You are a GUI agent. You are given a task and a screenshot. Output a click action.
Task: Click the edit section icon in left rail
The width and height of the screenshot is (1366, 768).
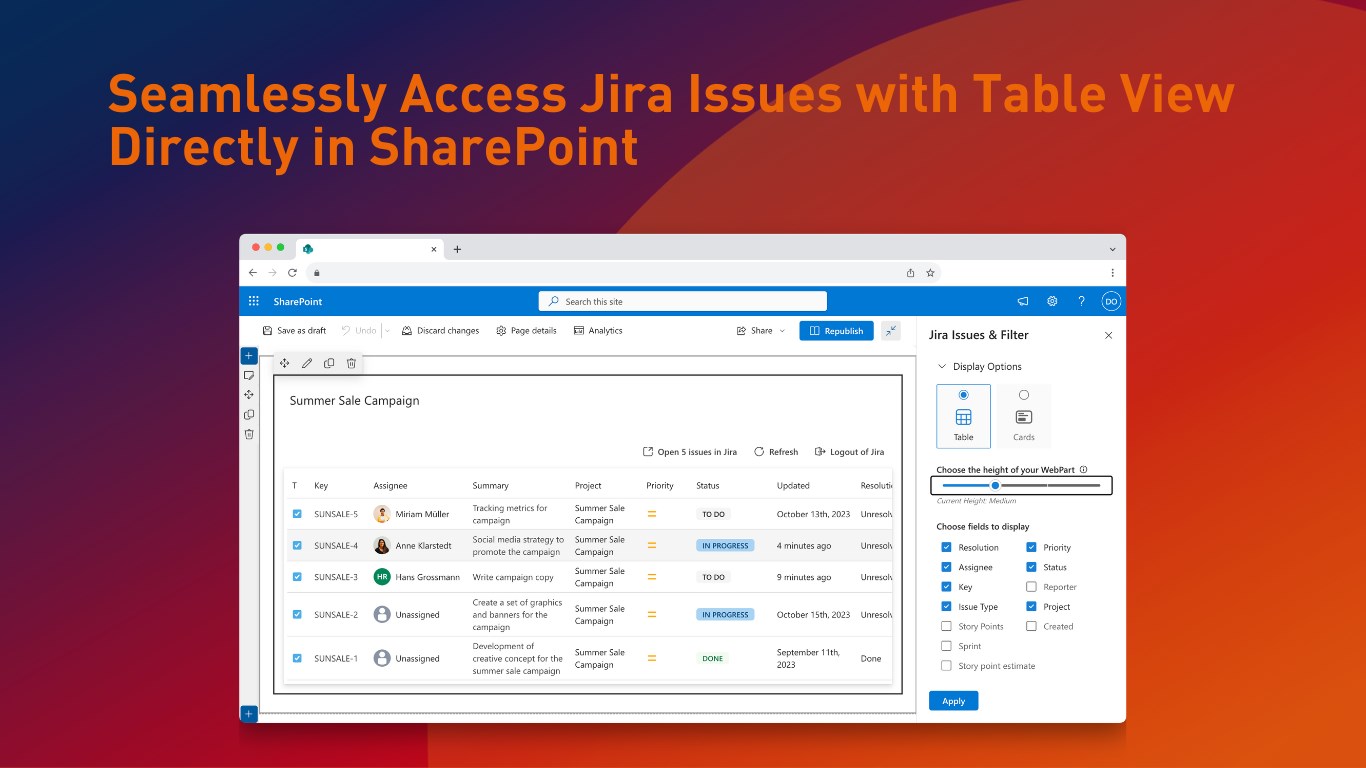(x=249, y=375)
